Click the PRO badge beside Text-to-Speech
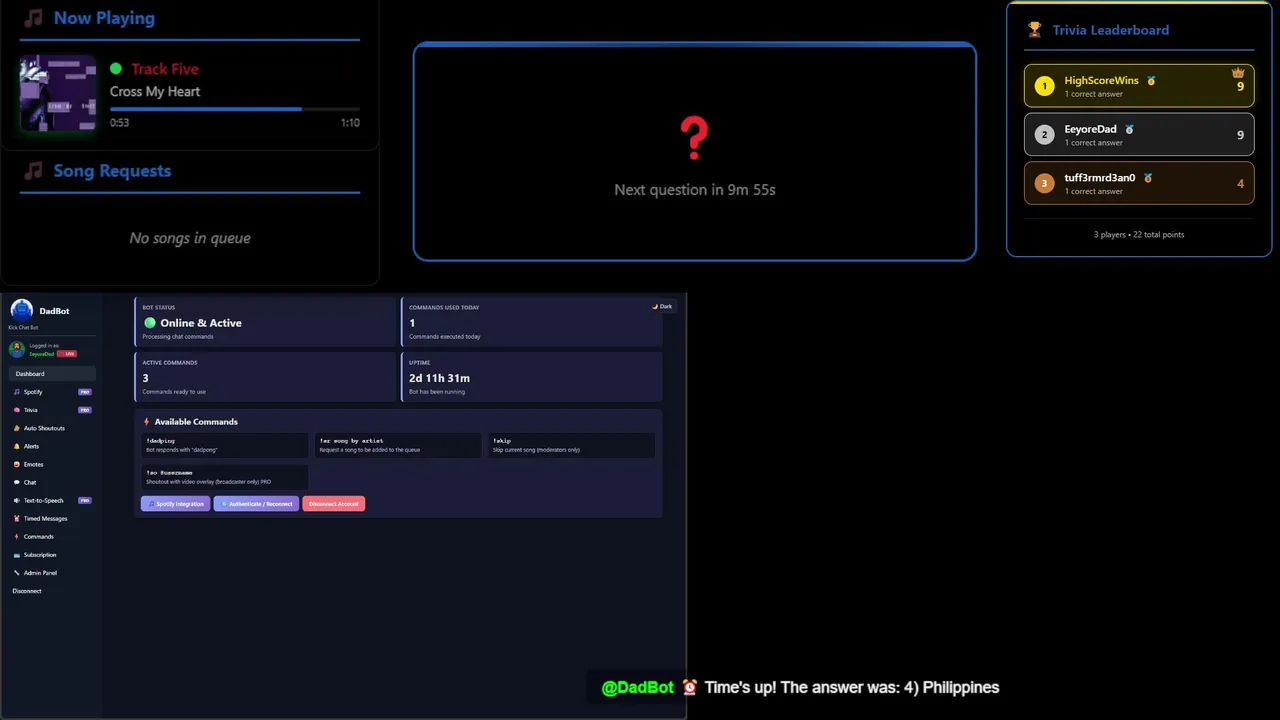 (x=85, y=500)
